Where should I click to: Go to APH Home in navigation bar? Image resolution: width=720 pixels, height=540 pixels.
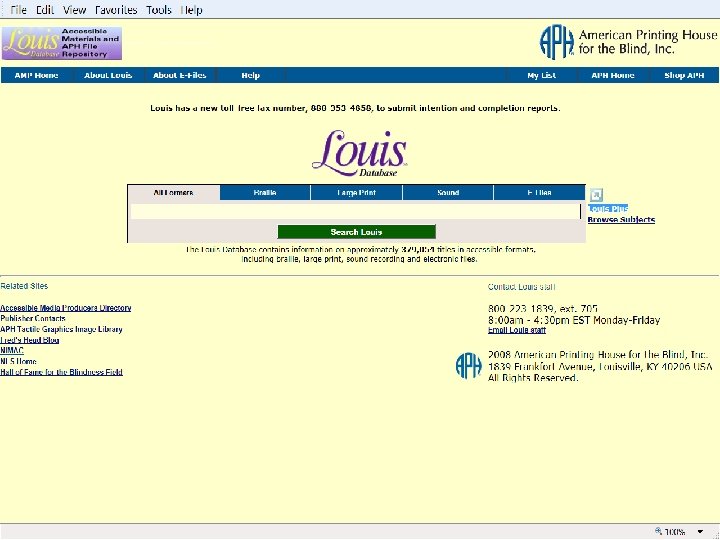tap(613, 75)
